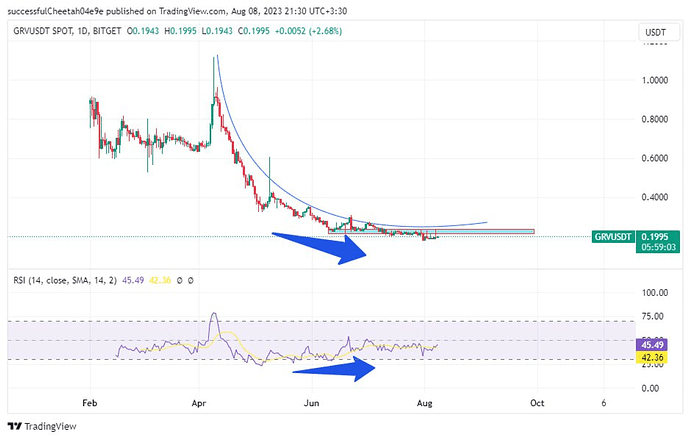The height and width of the screenshot is (438, 690).
Task: Open the USDT currency selector
Action: [654, 35]
